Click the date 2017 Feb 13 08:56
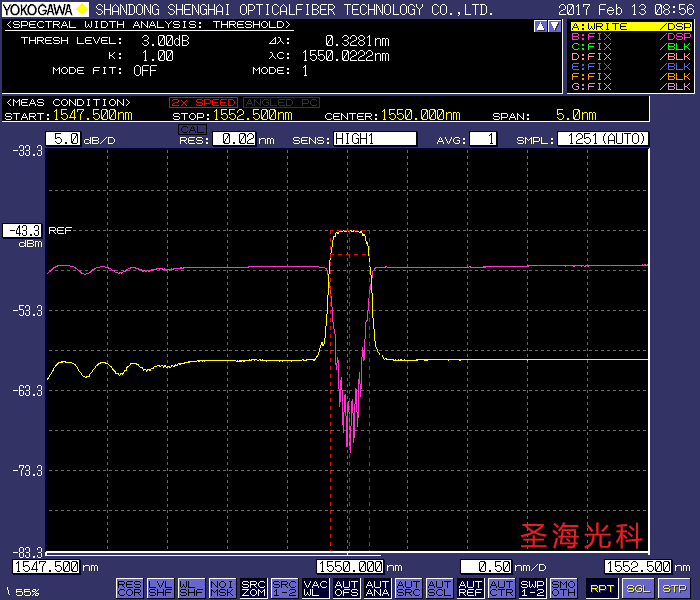Viewport: 700px width, 600px height. 626,10
